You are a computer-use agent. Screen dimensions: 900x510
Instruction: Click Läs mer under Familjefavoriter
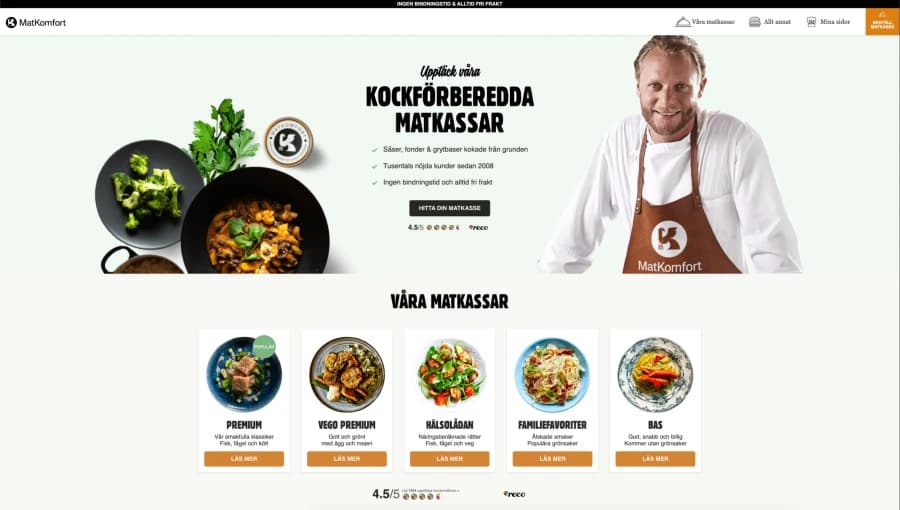tap(552, 459)
